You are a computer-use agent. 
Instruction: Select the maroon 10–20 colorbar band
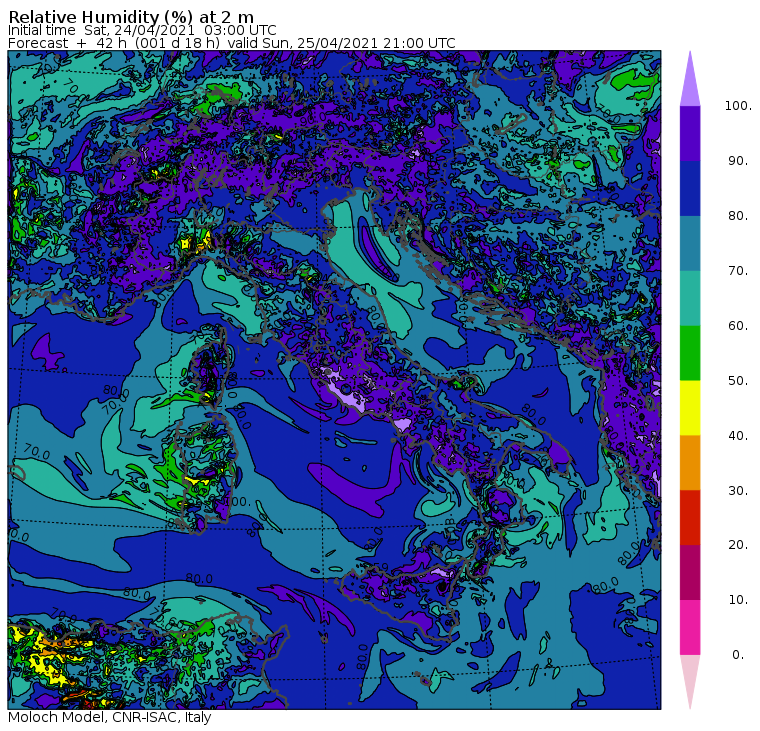click(690, 572)
